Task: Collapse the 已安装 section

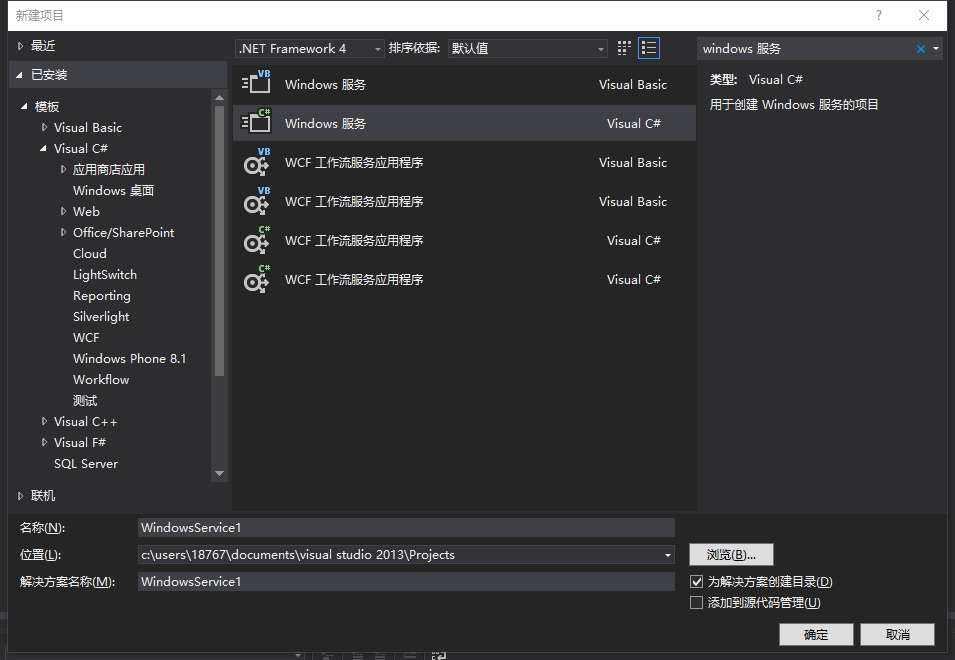Action: [19, 75]
